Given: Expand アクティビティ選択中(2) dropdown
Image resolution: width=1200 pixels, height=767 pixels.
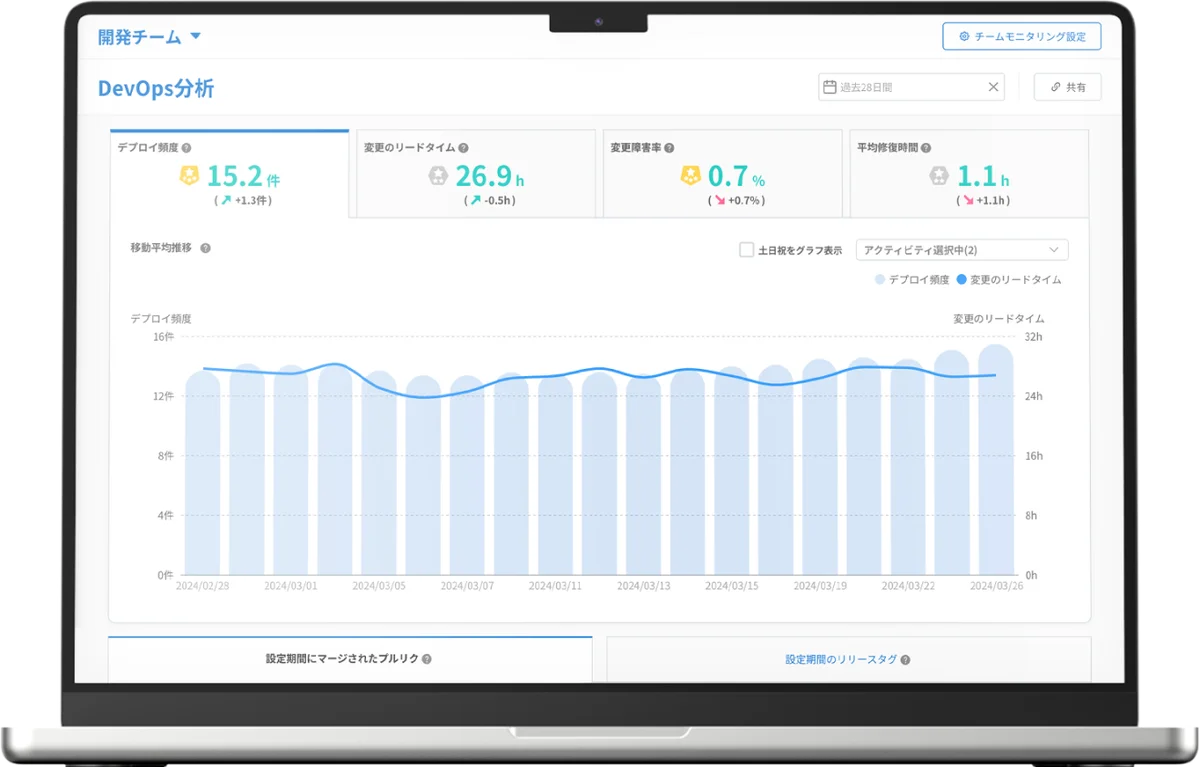Looking at the screenshot, I should (962, 250).
